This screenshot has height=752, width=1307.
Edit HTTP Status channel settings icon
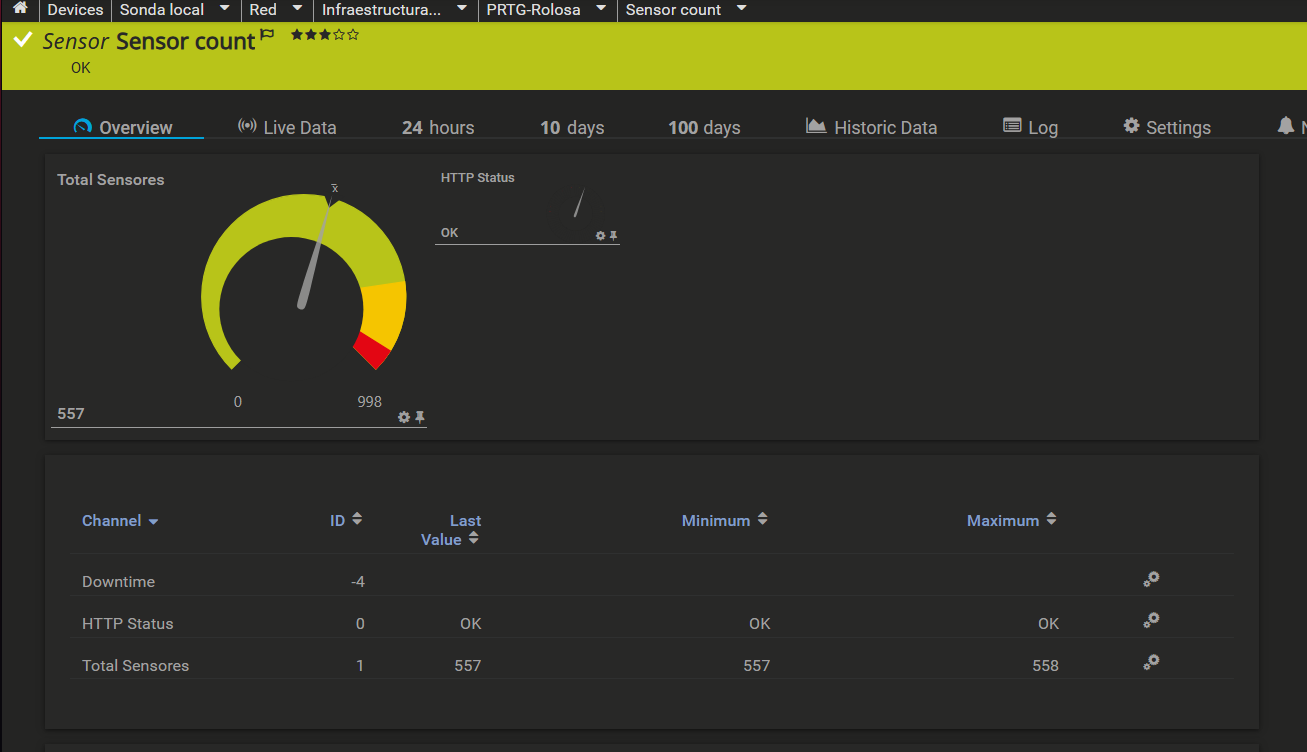click(x=1151, y=621)
